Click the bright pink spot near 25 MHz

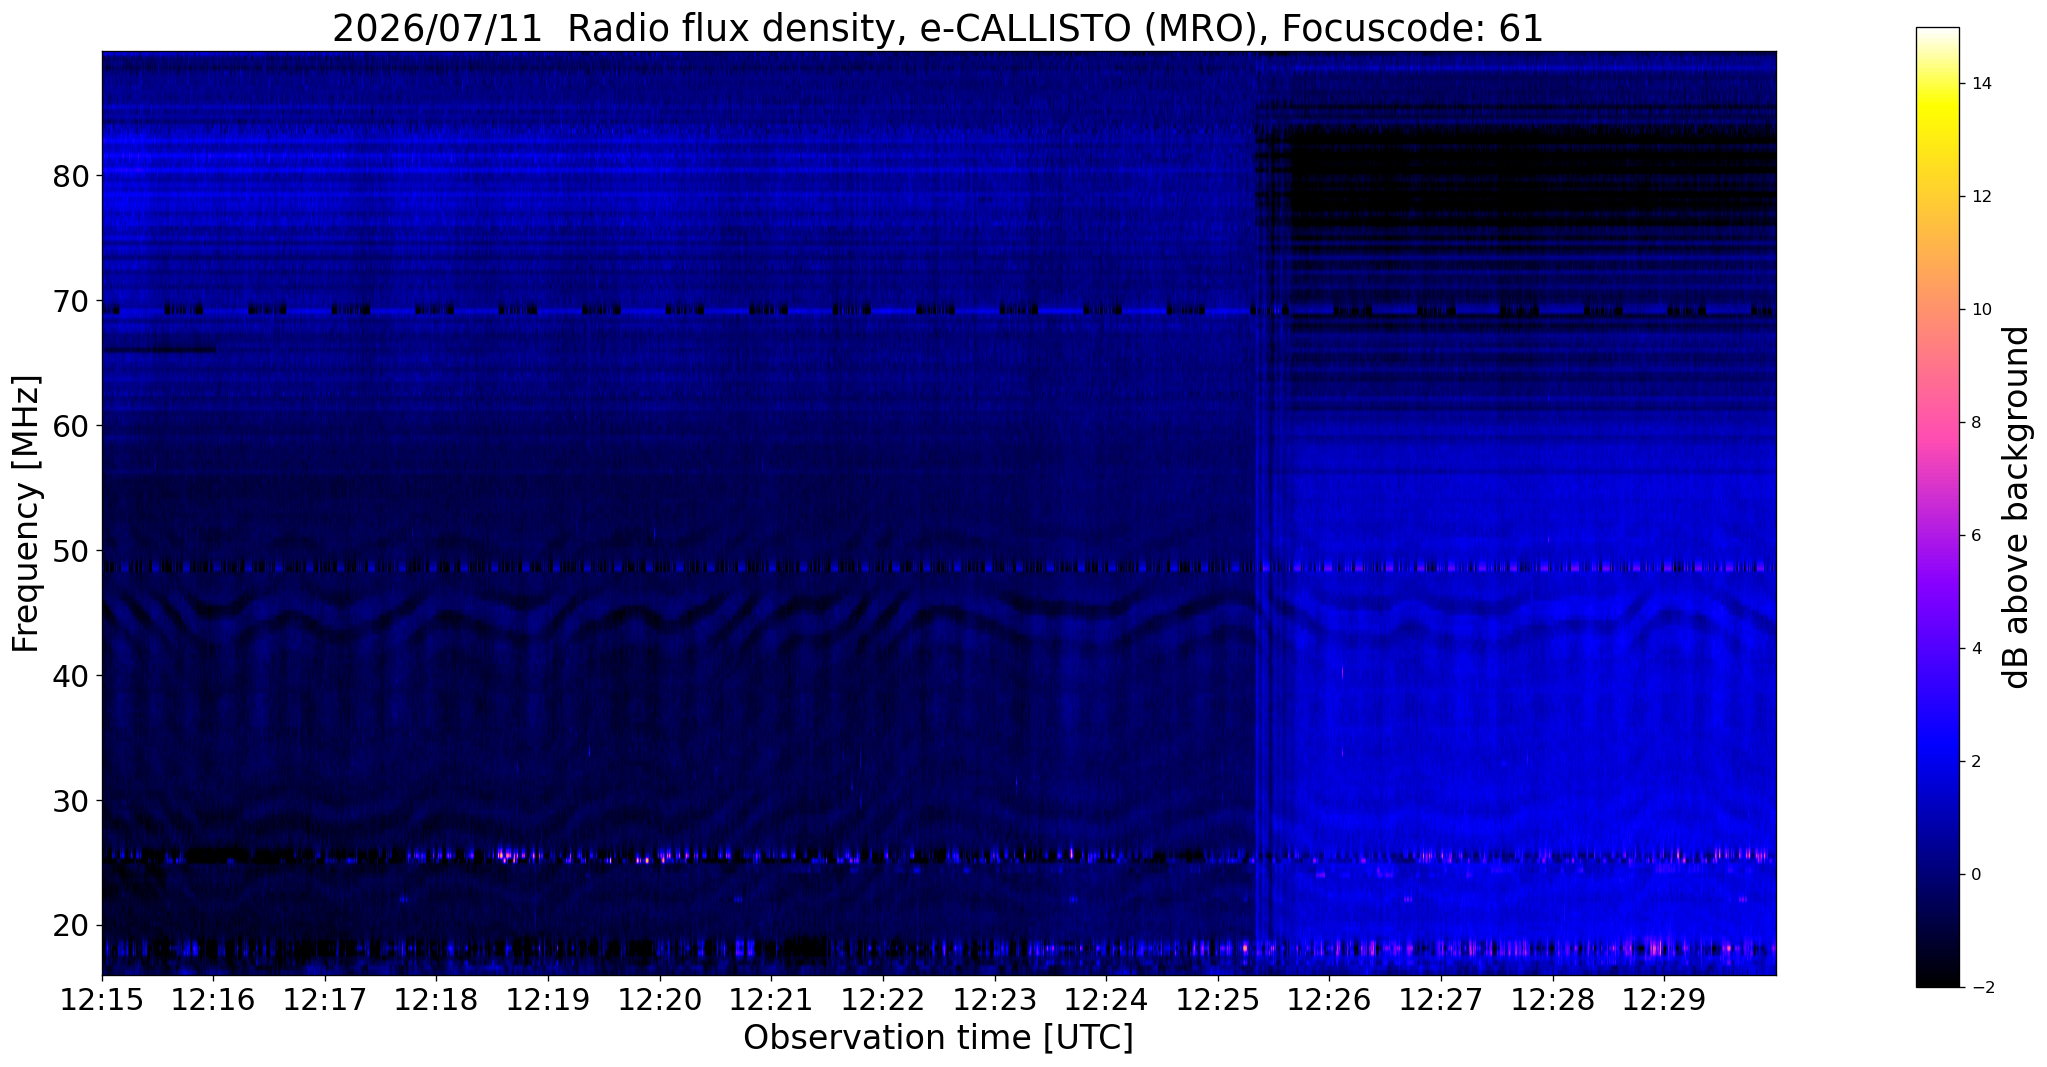point(507,855)
